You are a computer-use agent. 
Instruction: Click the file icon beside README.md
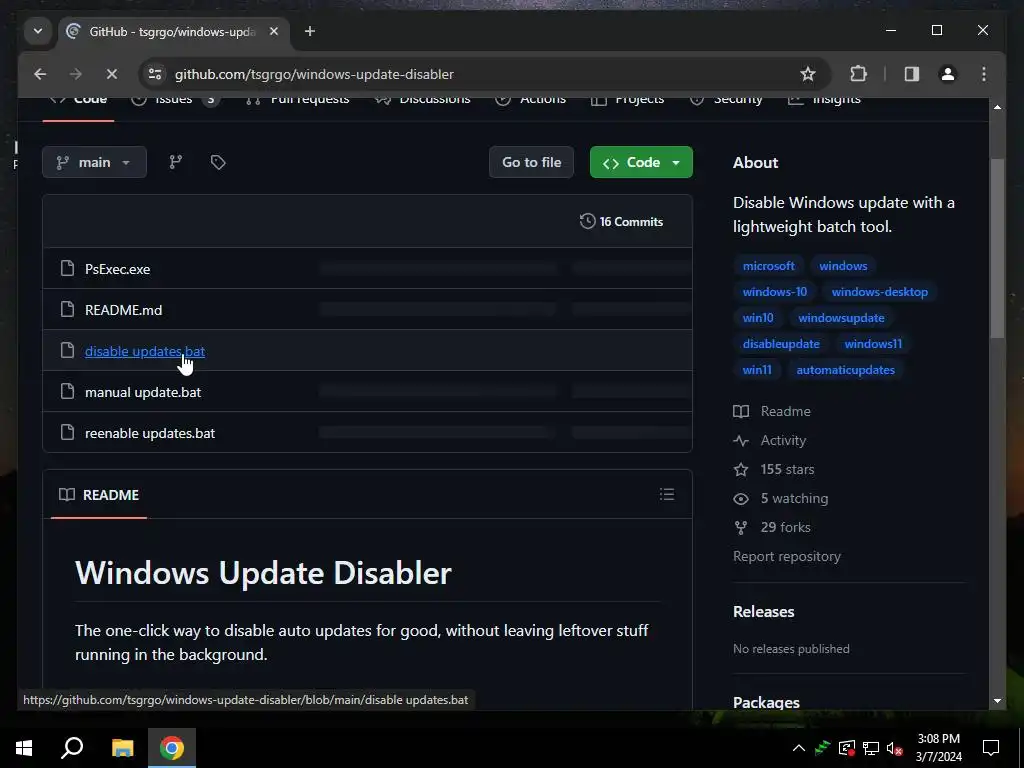click(x=67, y=309)
